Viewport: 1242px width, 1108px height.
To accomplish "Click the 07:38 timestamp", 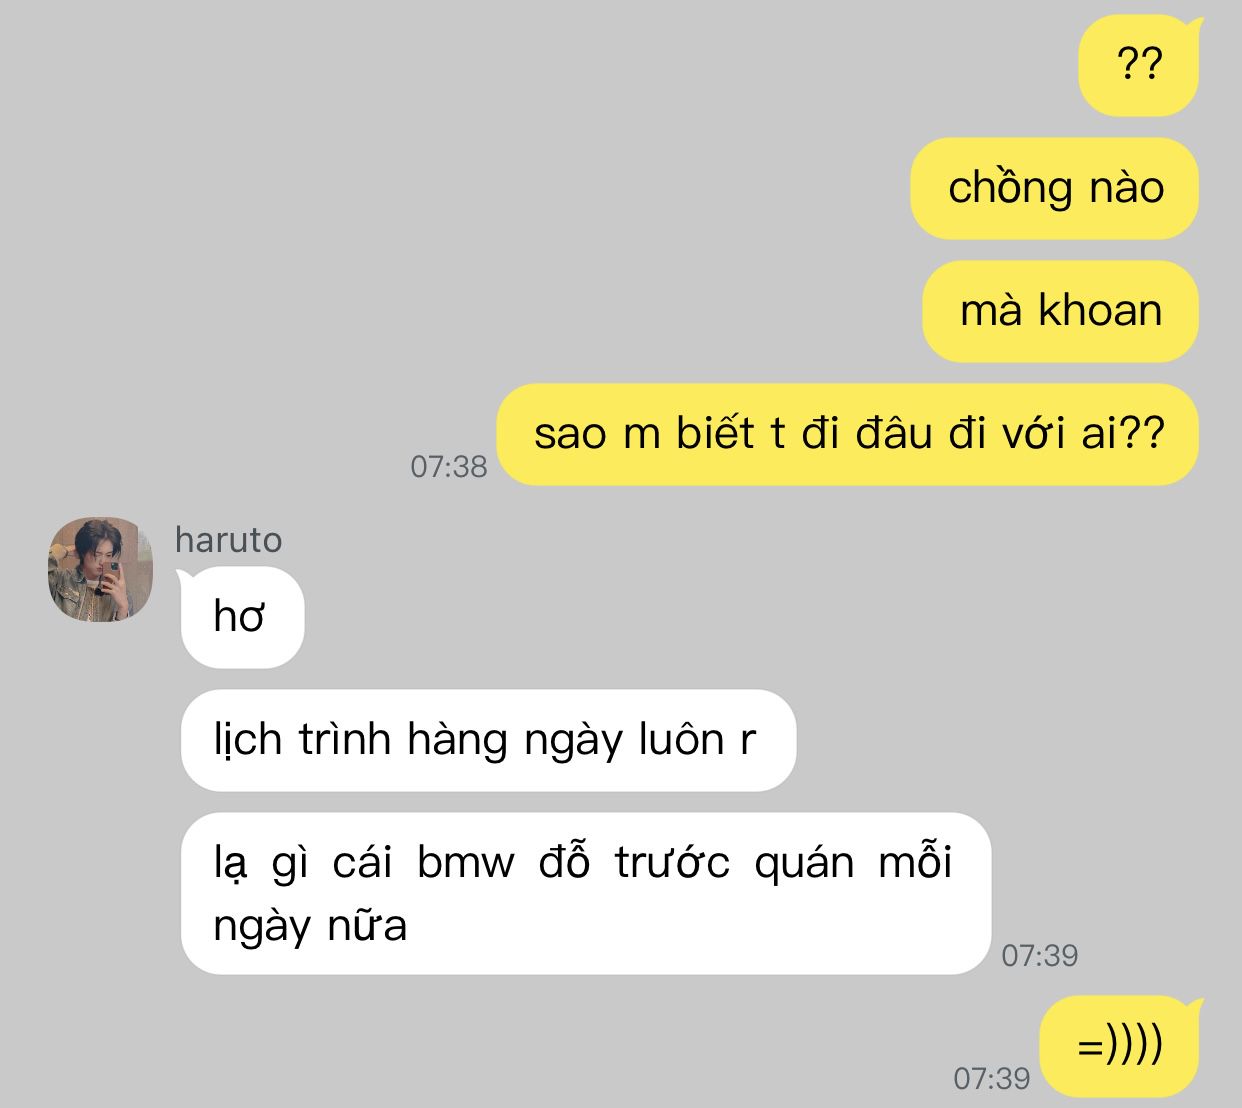I will pos(448,466).
